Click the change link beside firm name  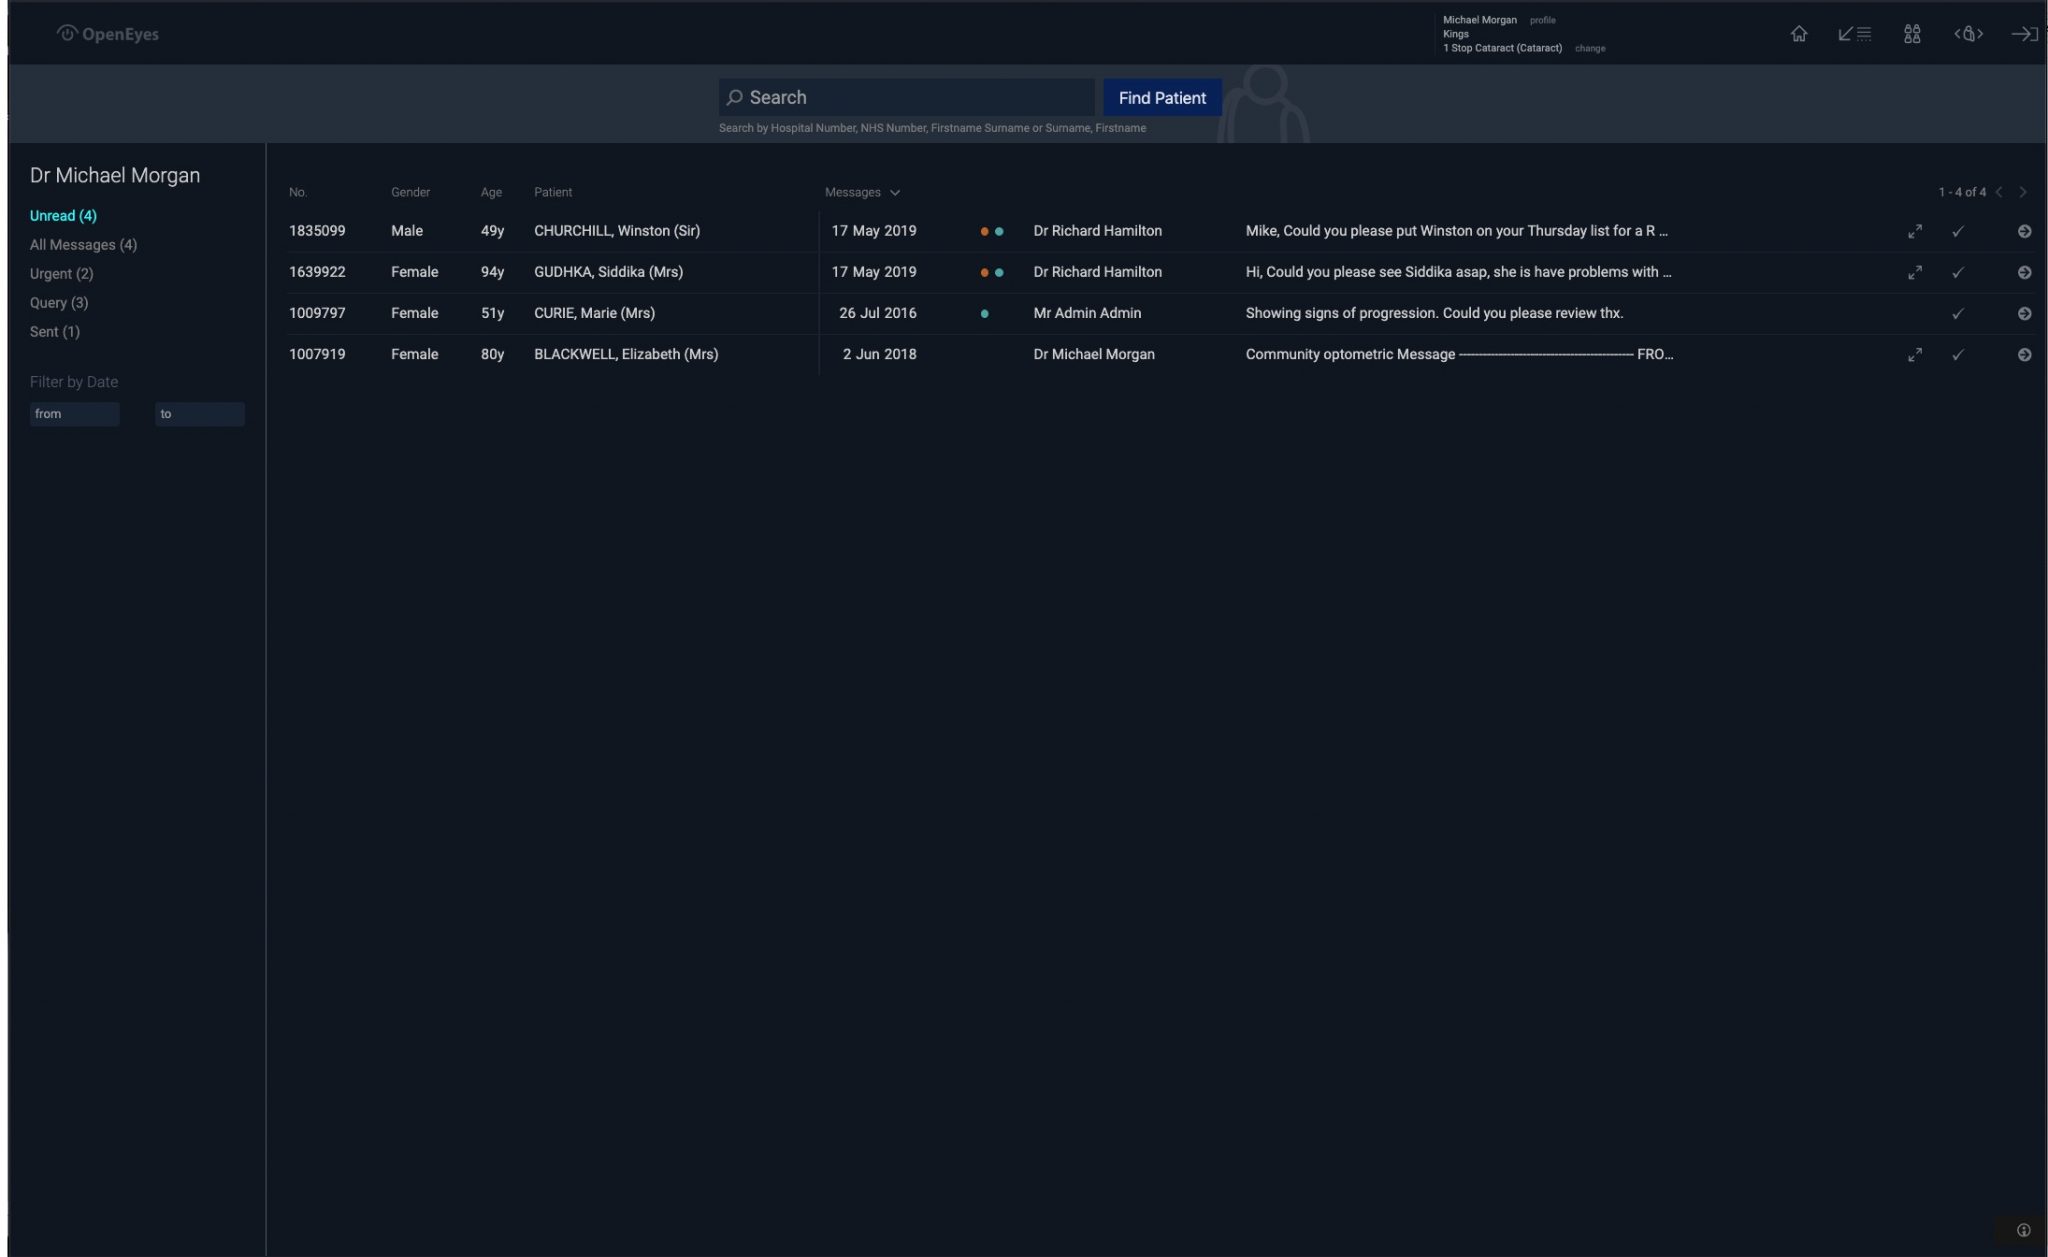[x=1589, y=49]
